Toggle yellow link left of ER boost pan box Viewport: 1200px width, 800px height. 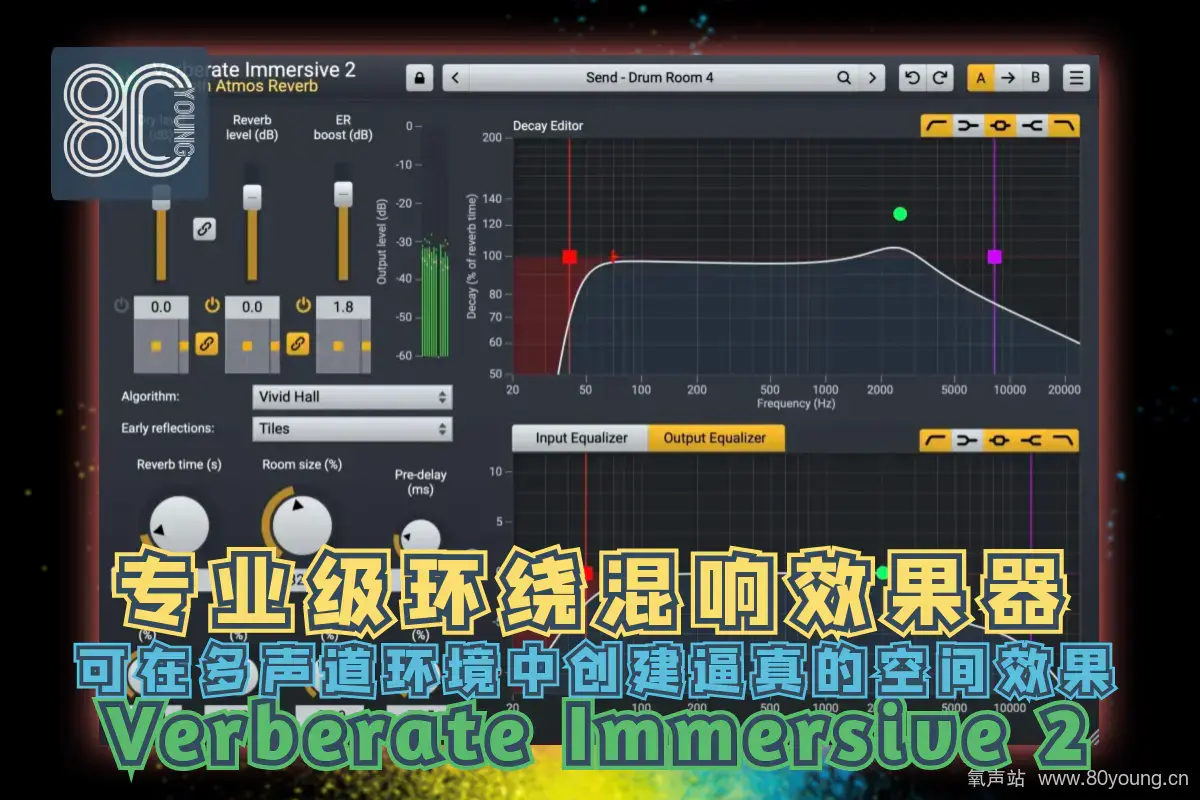coord(298,343)
